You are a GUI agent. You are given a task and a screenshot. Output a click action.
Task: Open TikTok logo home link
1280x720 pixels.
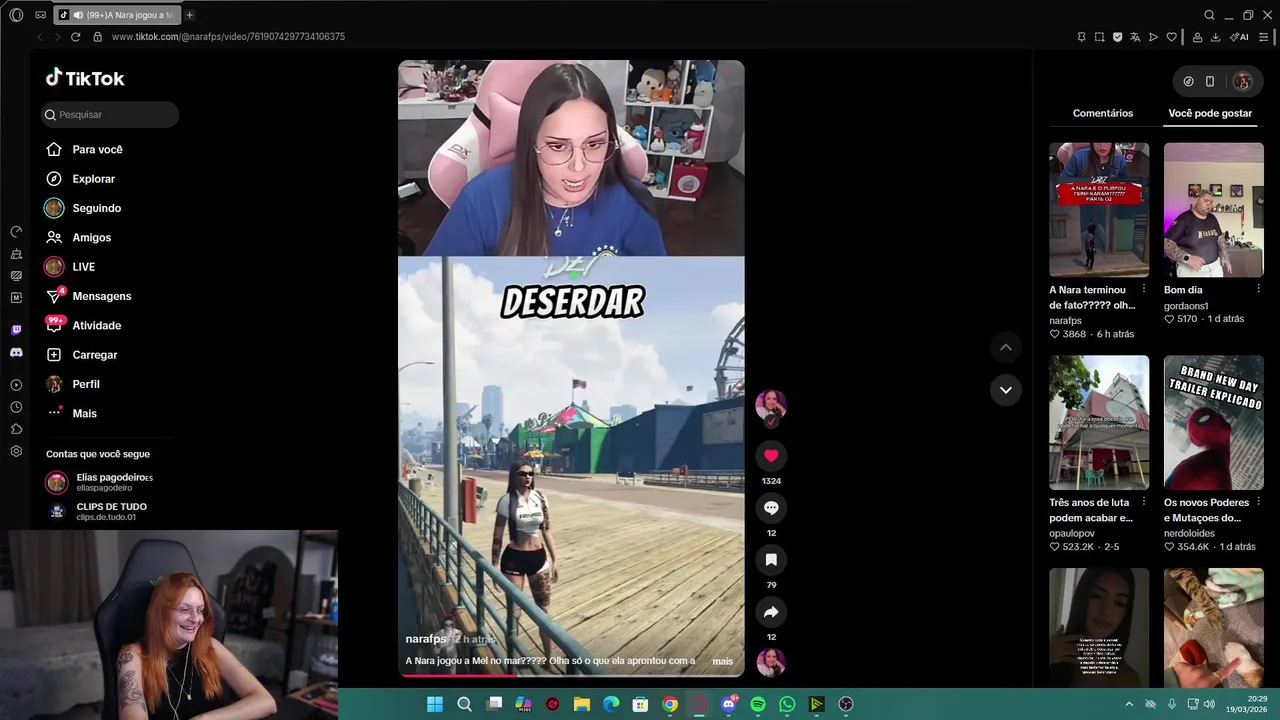tap(85, 78)
